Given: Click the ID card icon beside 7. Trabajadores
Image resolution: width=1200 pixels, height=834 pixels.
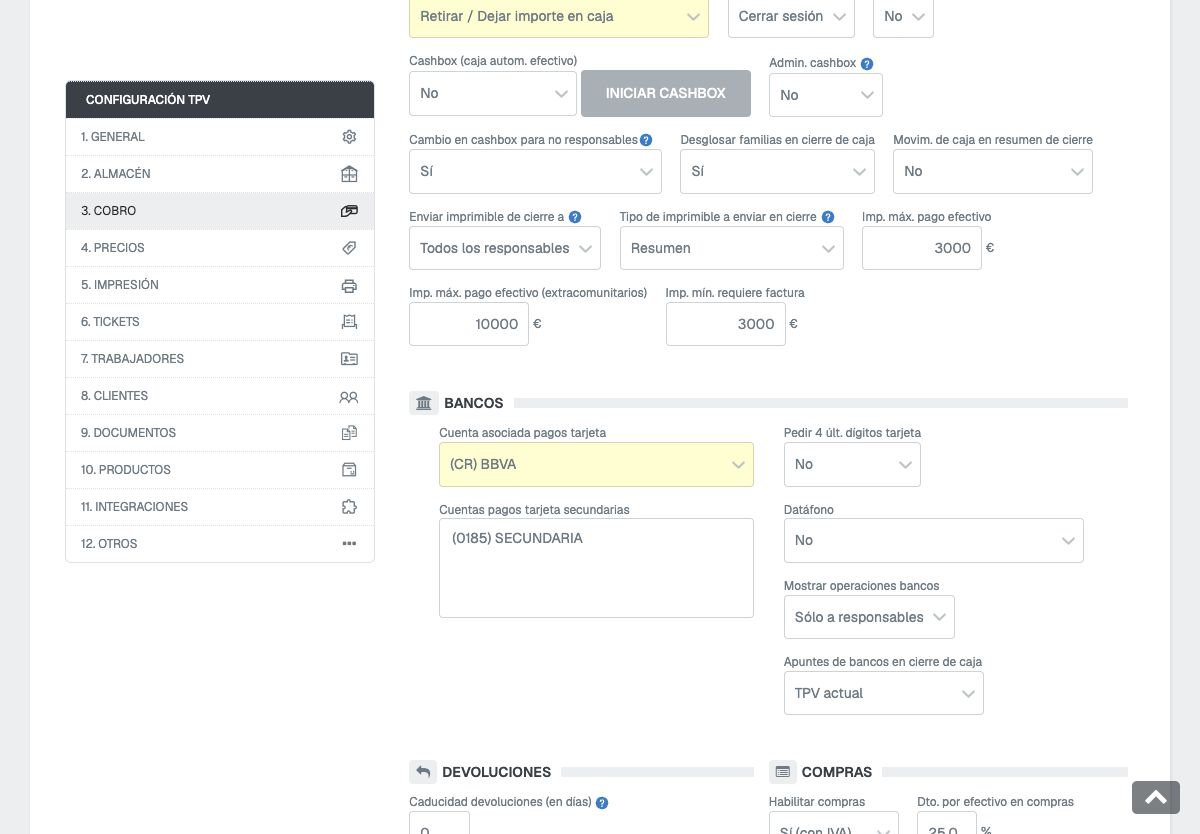Looking at the screenshot, I should [x=349, y=359].
